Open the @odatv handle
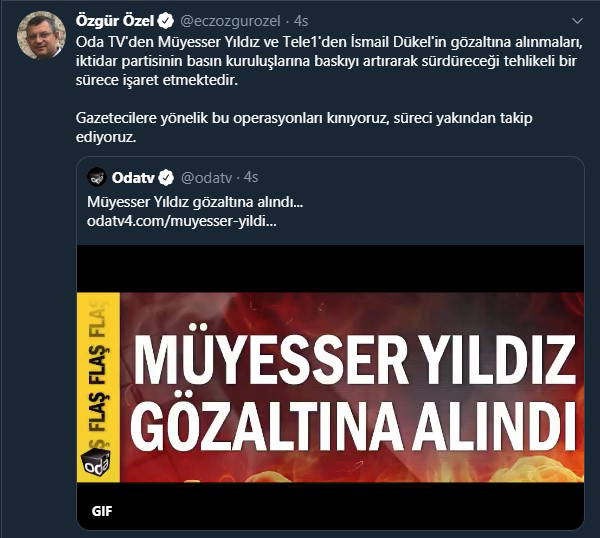Screen dimensions: 600x538 coord(206,178)
